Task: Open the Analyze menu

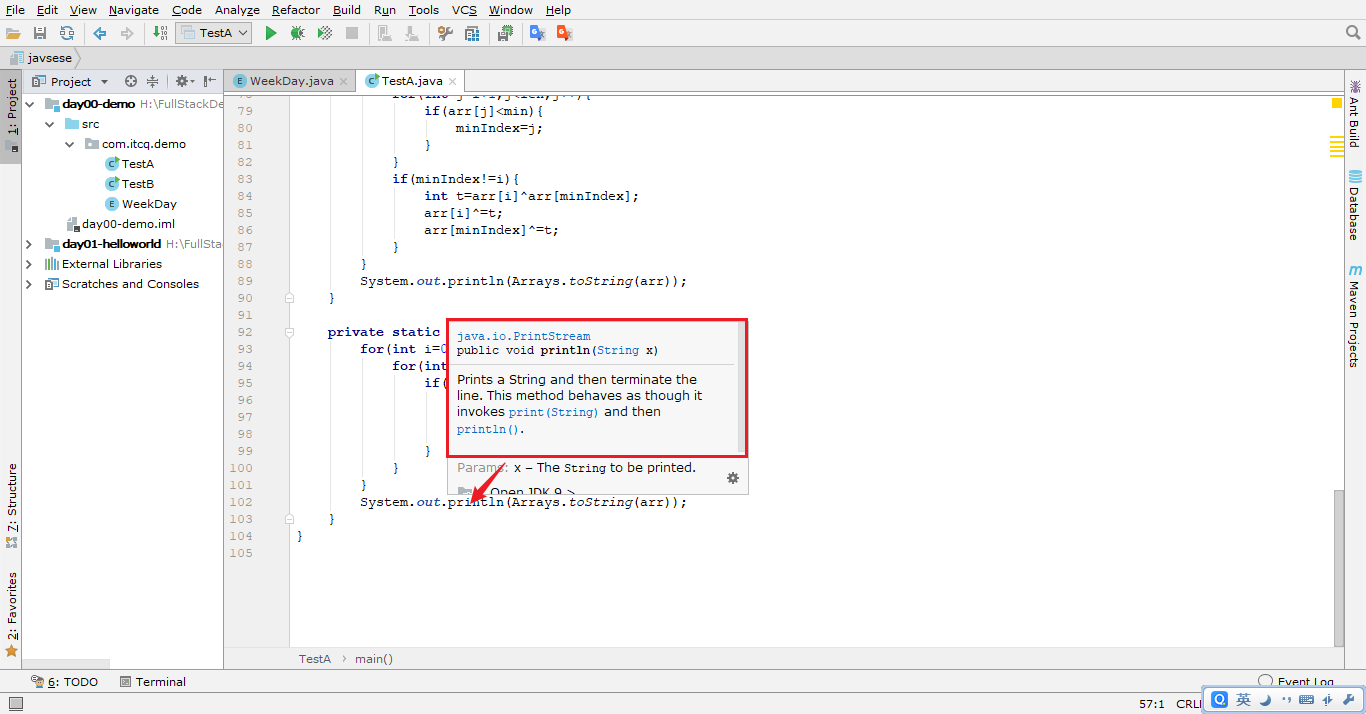Action: tap(237, 9)
